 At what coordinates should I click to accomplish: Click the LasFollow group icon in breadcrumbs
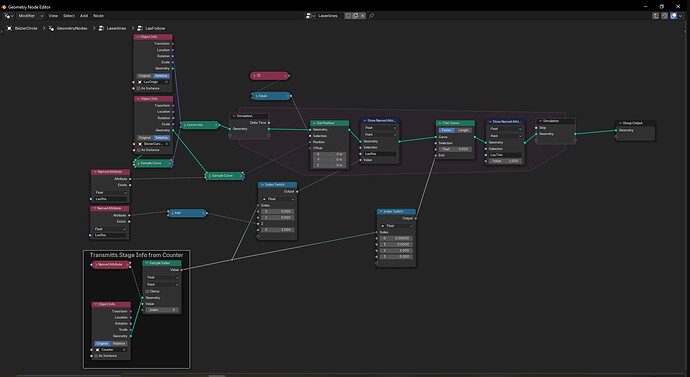pyautogui.click(x=140, y=28)
